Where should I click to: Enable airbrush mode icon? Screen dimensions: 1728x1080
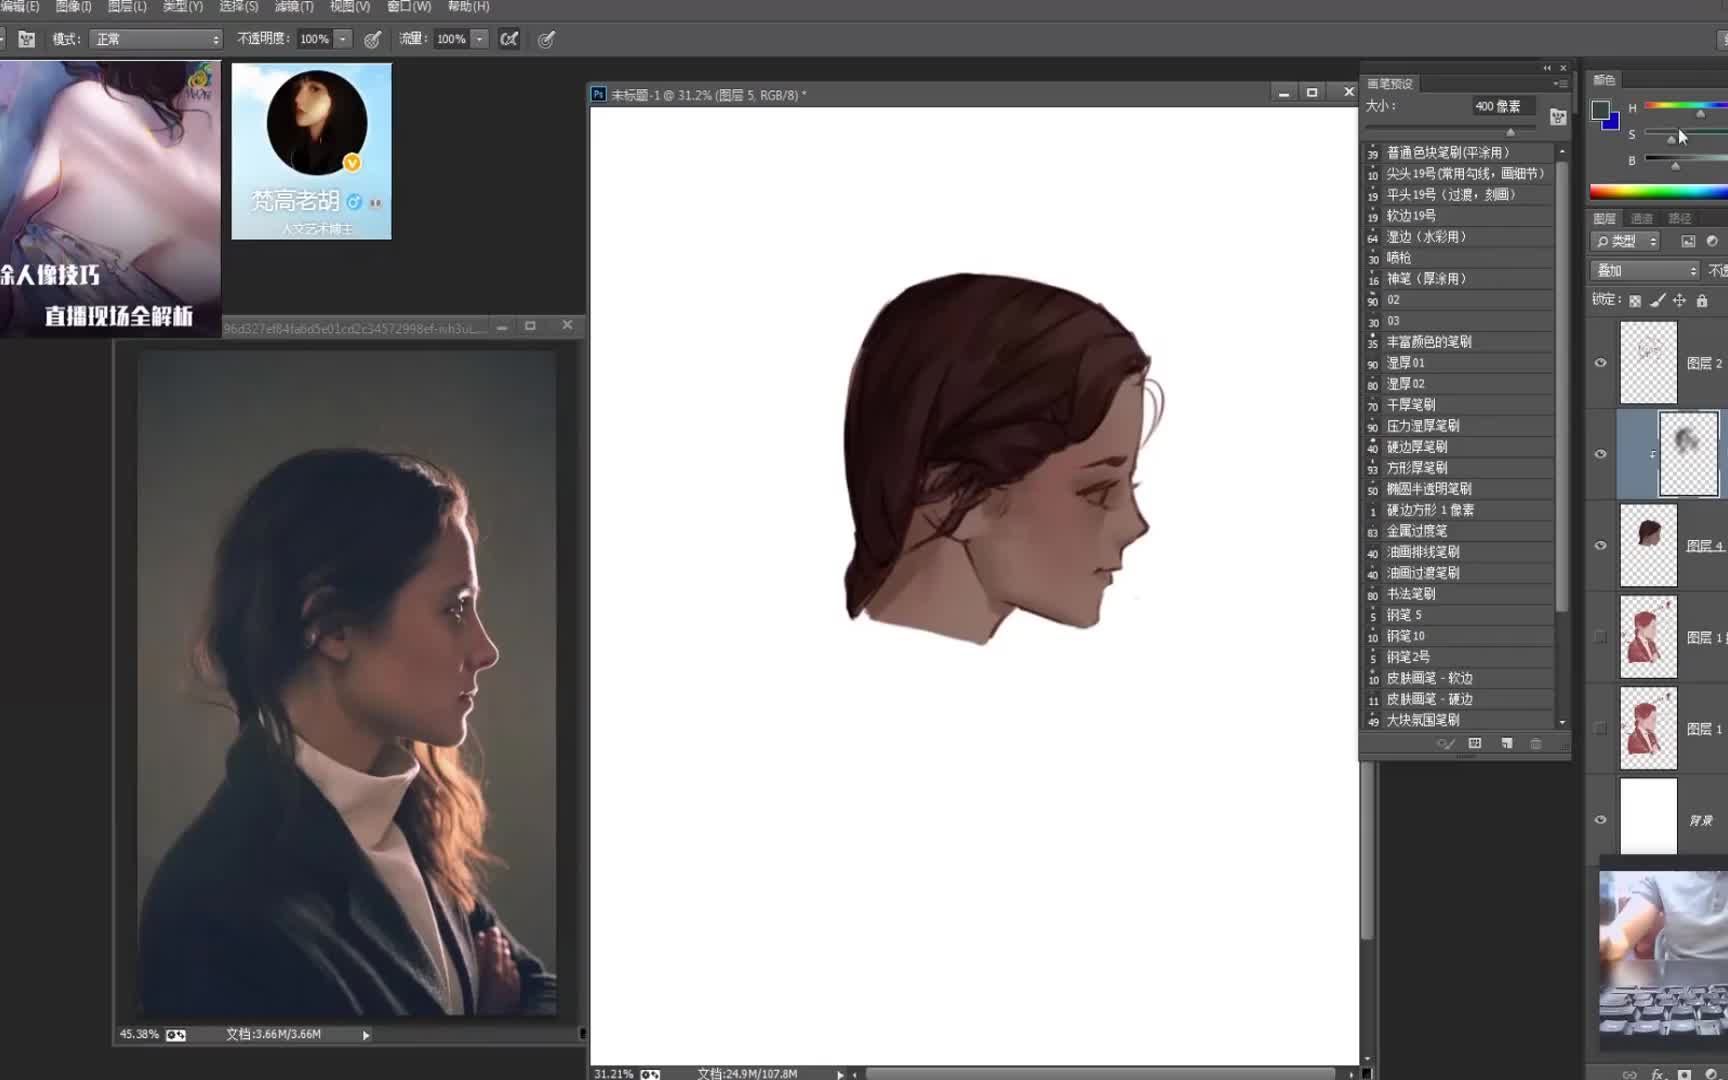point(509,39)
